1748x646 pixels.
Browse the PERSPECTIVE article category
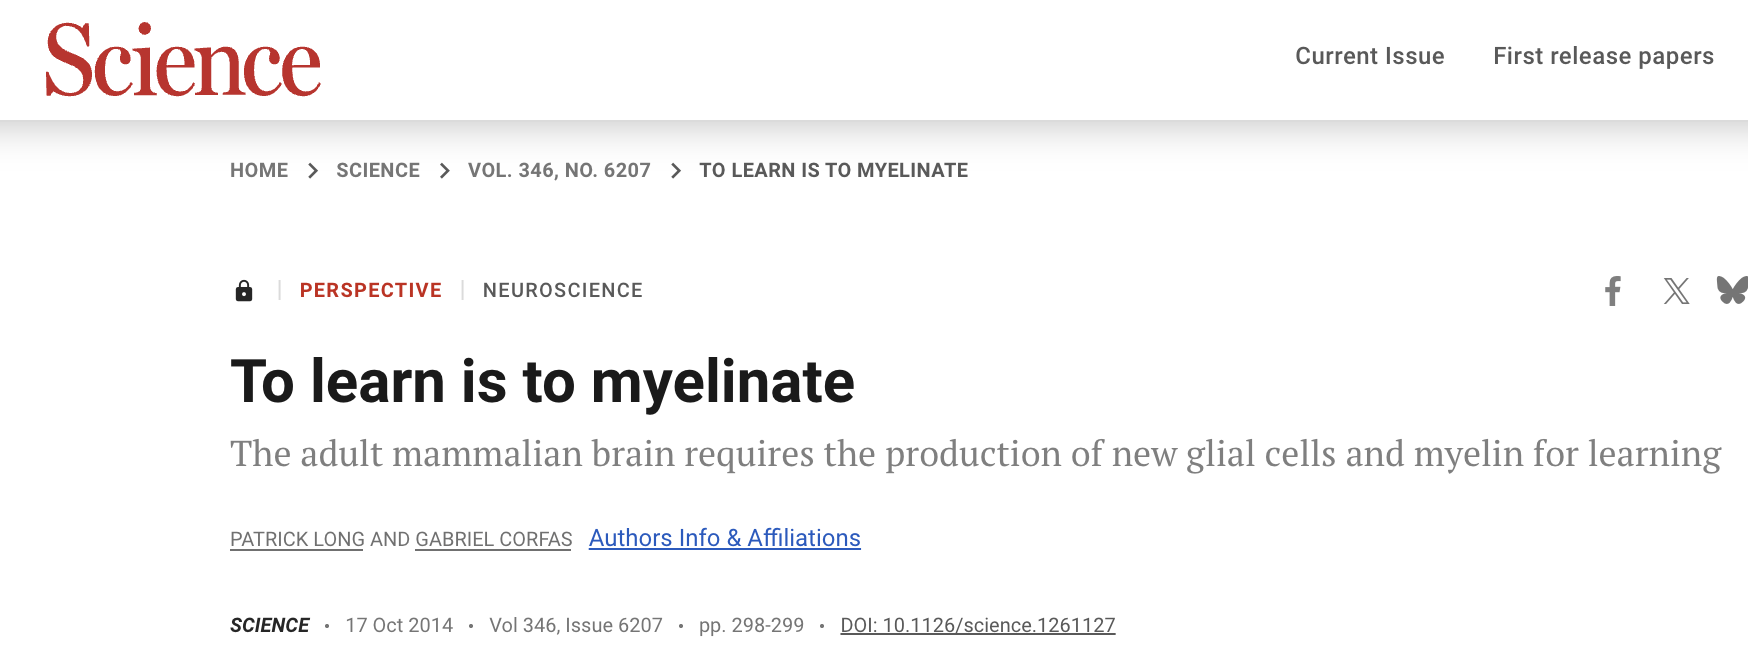coord(372,290)
